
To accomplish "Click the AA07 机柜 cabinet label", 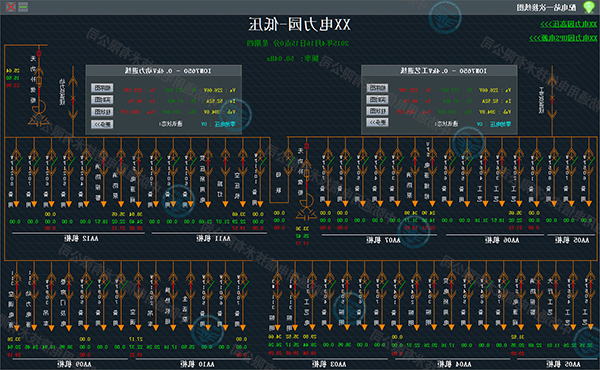I will tap(383, 240).
